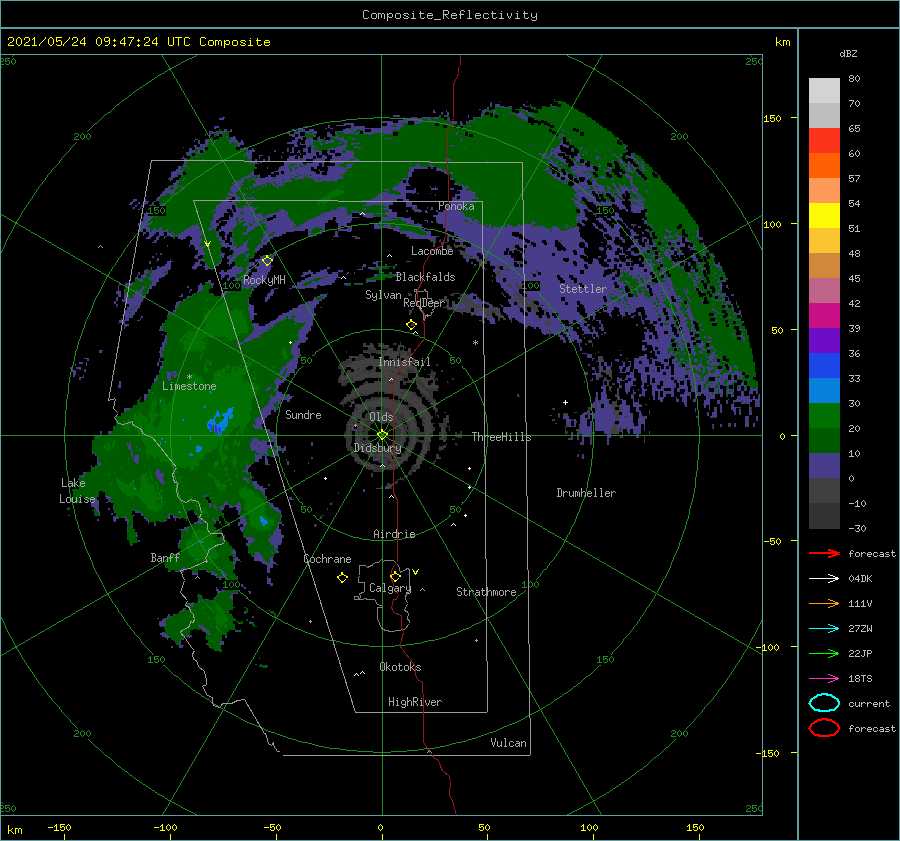Click the Lake Louise label
The width and height of the screenshot is (900, 841).
click(77, 491)
